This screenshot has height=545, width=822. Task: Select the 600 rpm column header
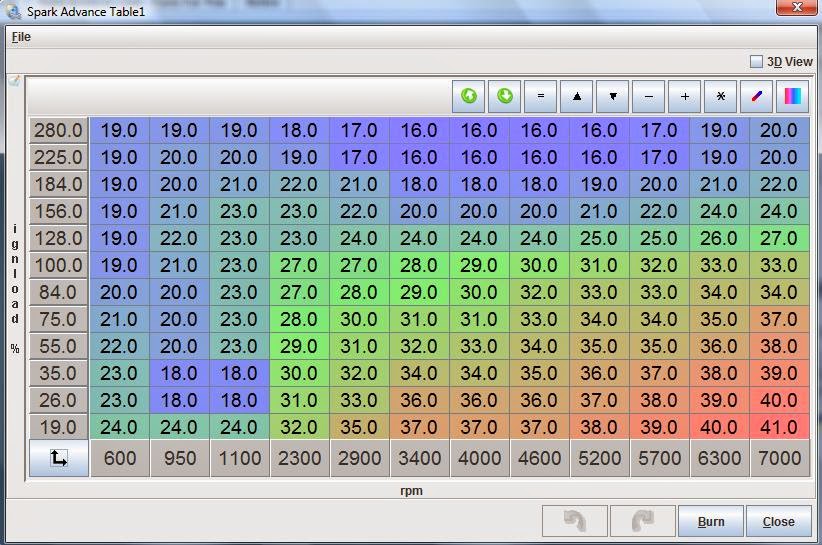[x=120, y=459]
